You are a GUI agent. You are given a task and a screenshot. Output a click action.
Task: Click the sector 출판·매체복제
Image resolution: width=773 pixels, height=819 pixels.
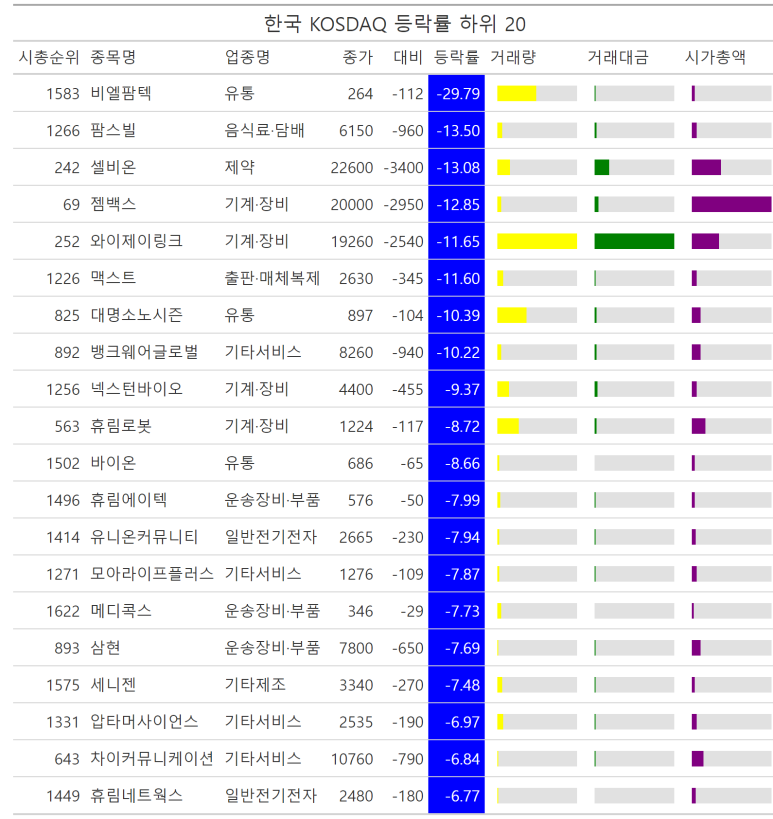point(272,278)
